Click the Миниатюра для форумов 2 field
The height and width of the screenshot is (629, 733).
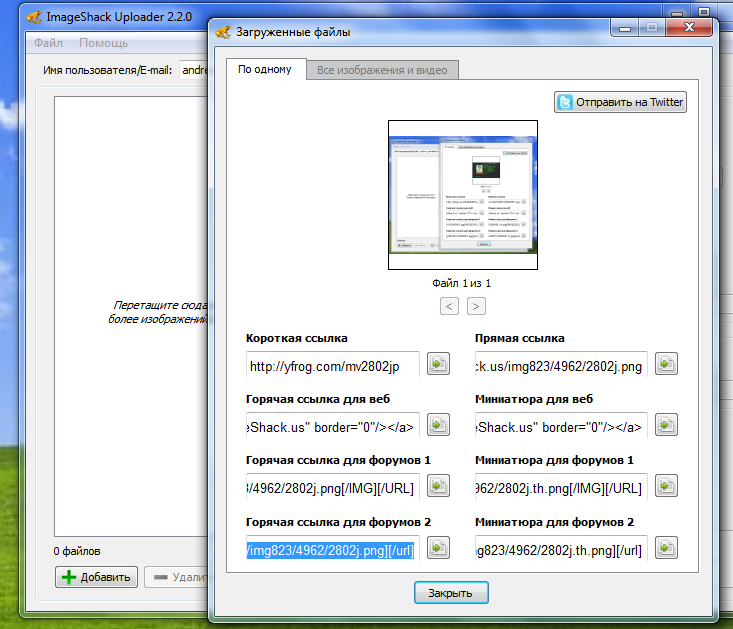coord(561,550)
